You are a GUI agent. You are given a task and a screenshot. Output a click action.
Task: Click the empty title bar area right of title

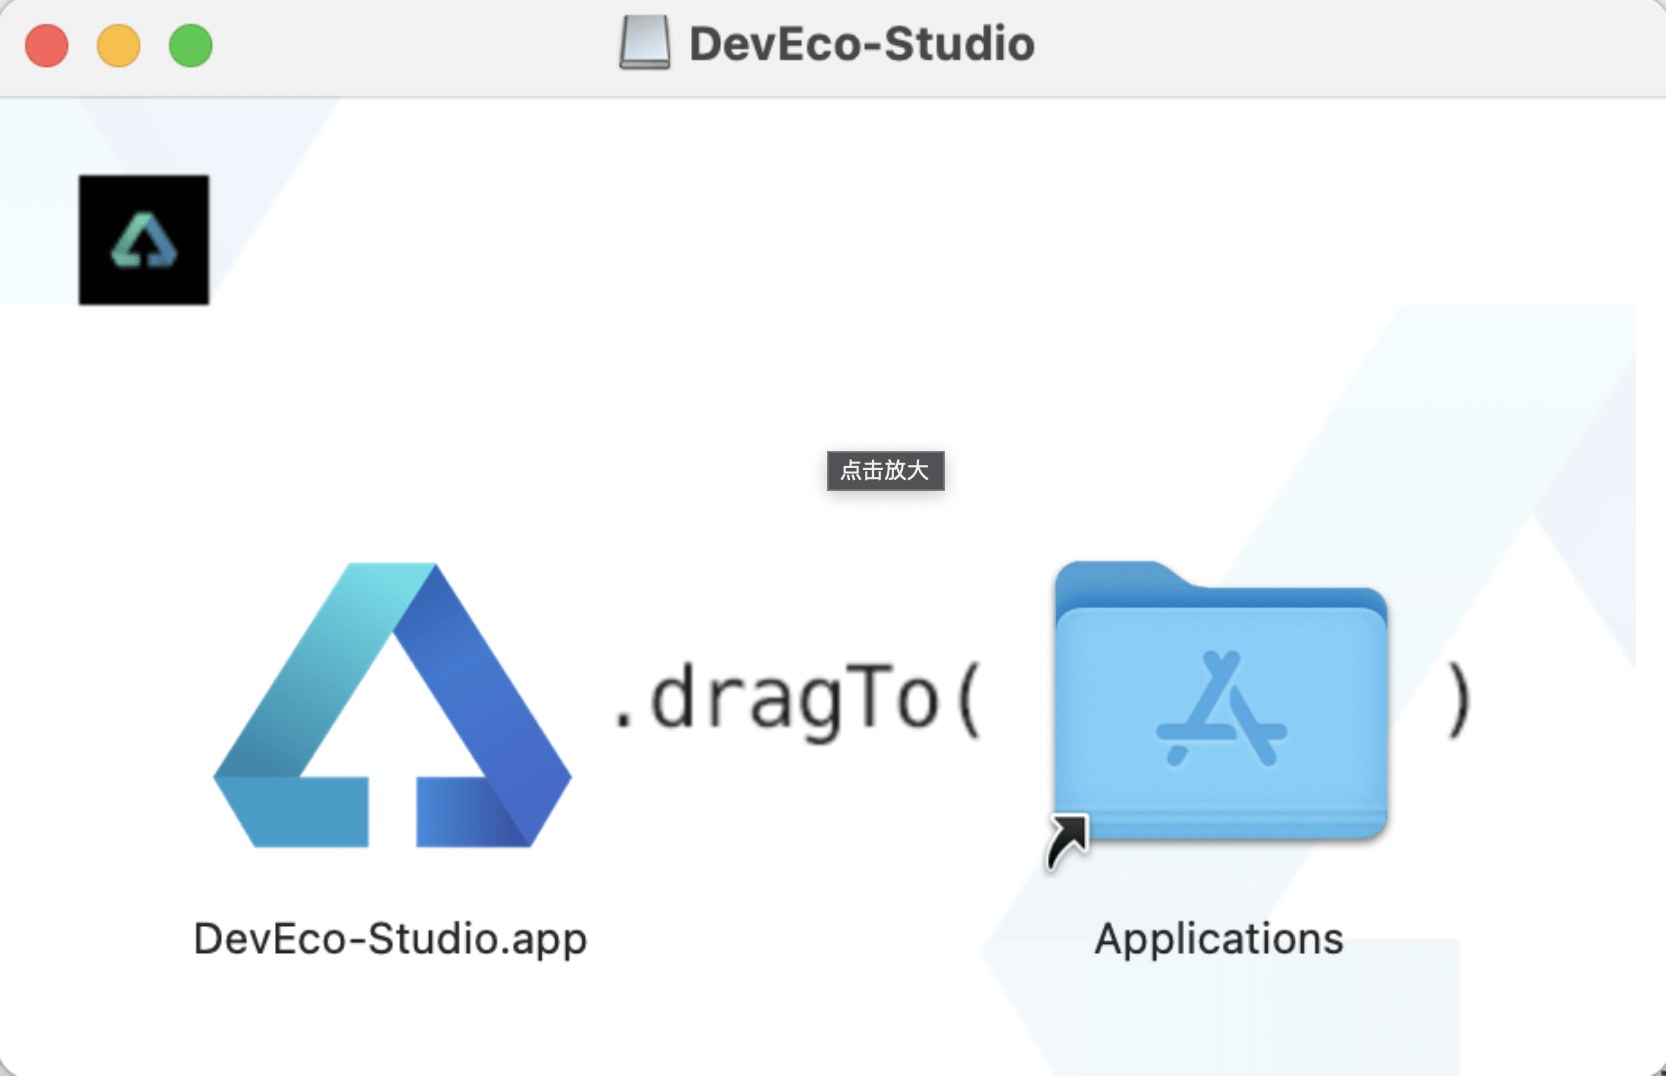coord(1350,46)
